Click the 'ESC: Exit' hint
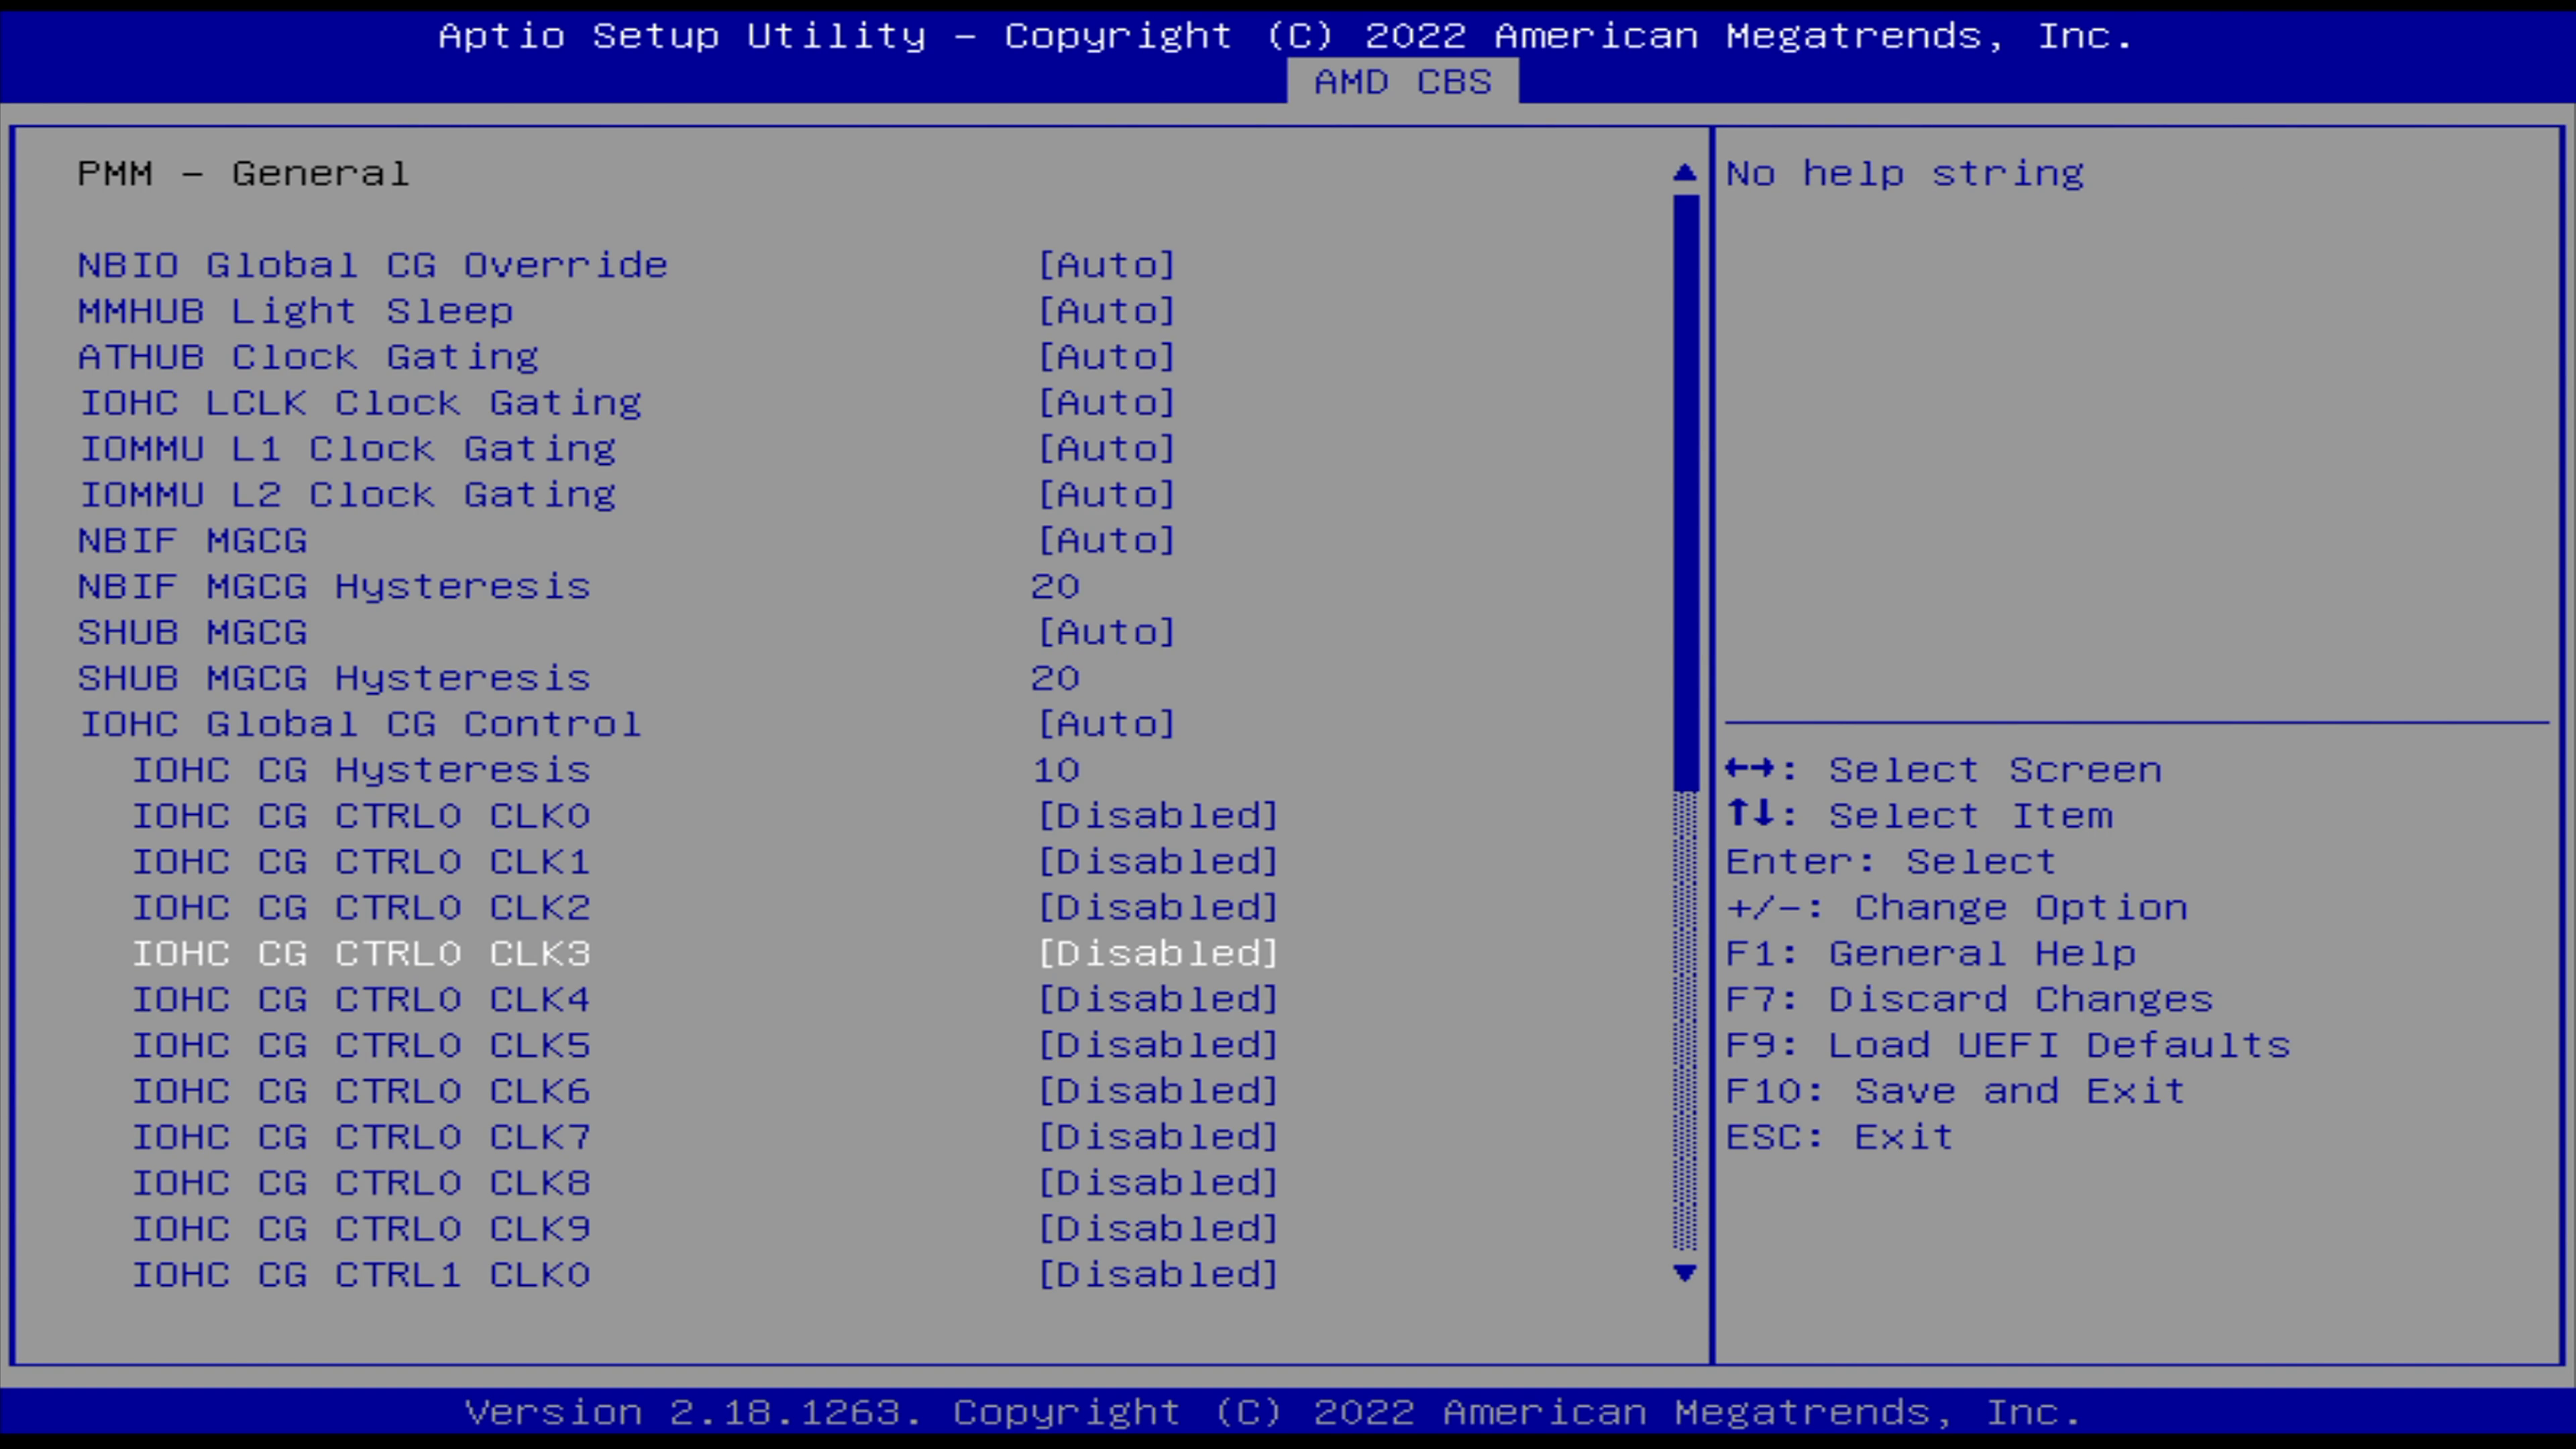 (1840, 1137)
